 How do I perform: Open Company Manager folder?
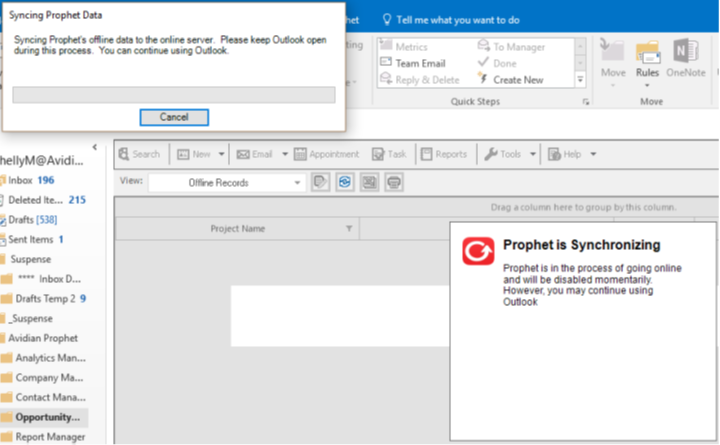pyautogui.click(x=42, y=377)
